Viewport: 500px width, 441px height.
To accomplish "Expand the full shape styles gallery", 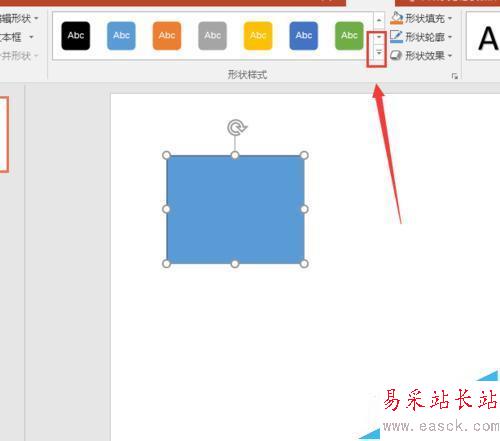I will (379, 53).
